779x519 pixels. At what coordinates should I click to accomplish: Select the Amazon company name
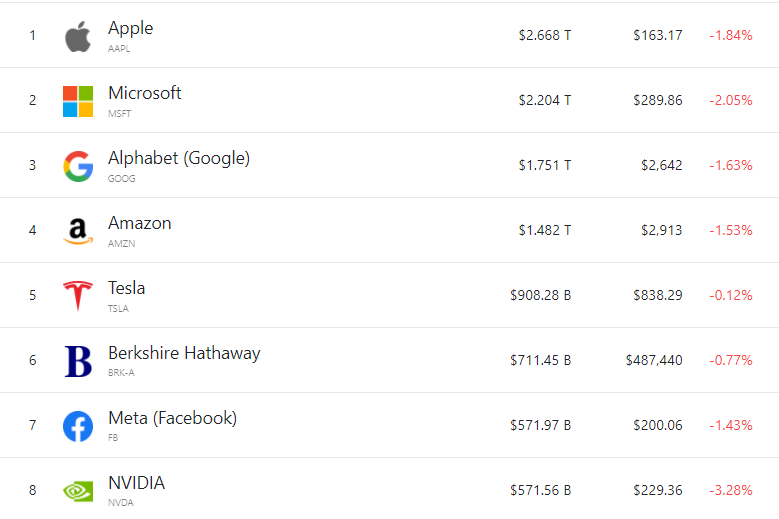pos(140,223)
